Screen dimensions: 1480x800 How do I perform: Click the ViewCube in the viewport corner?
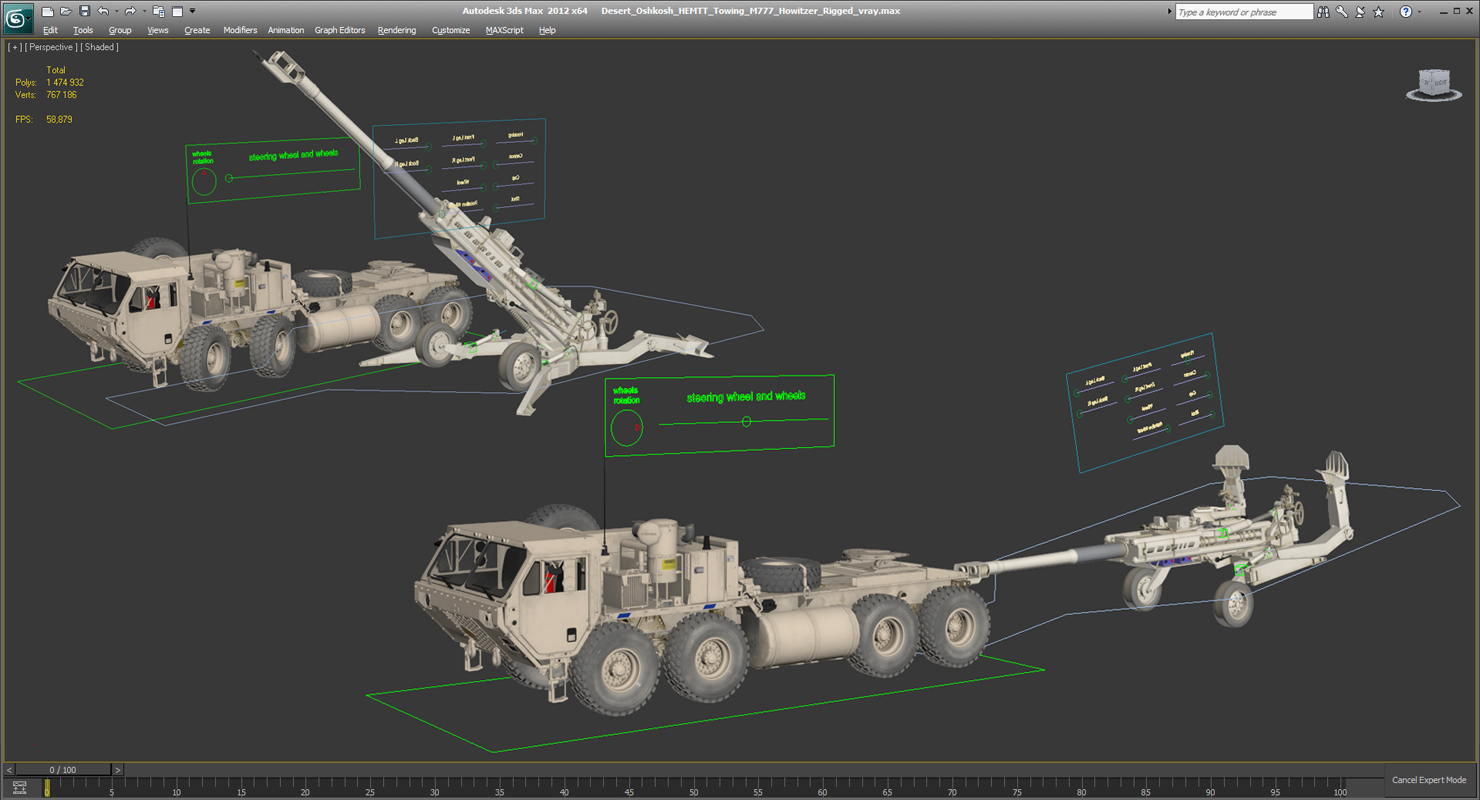(x=1434, y=84)
